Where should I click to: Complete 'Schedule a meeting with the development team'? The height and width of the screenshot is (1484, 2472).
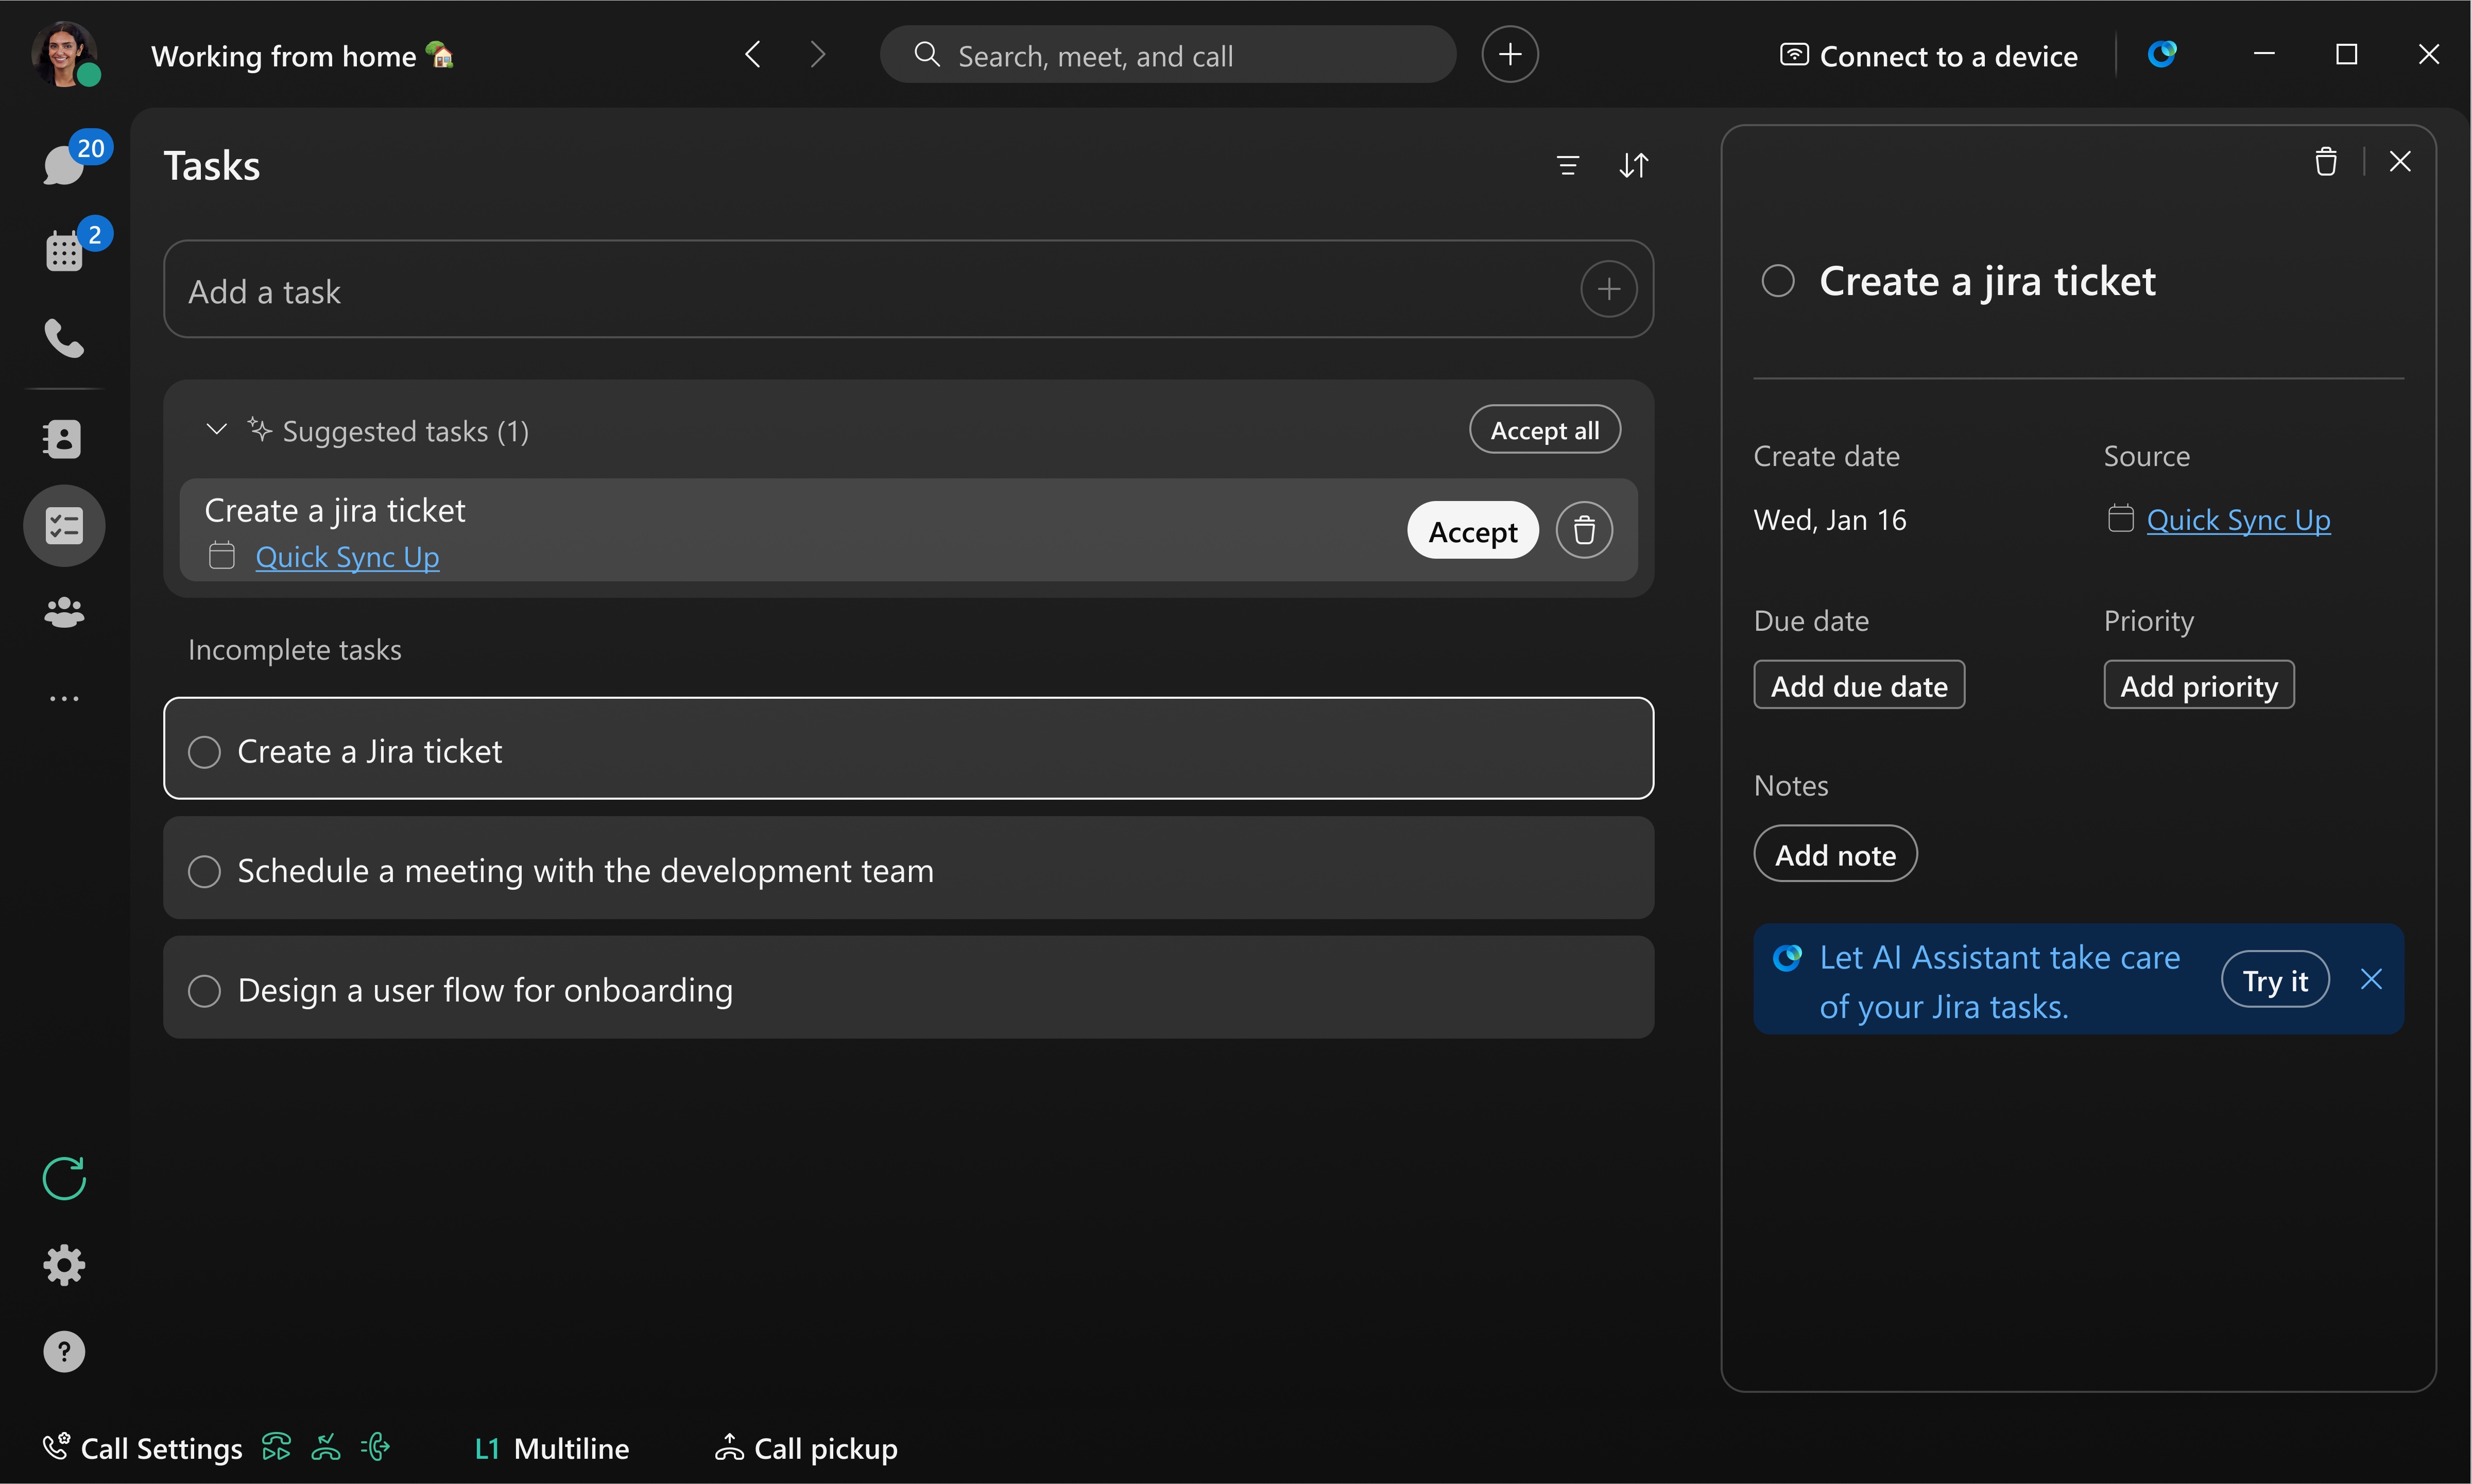coord(204,870)
